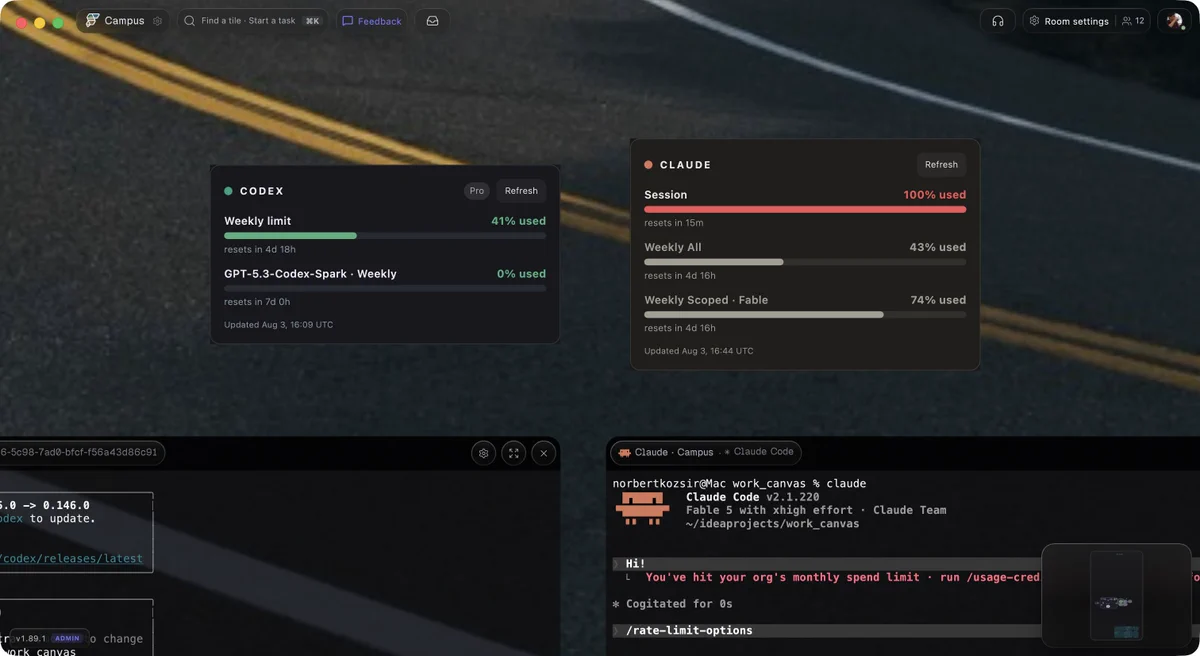Click the yellow macOS minimize button
The image size is (1200, 656).
(x=39, y=22)
